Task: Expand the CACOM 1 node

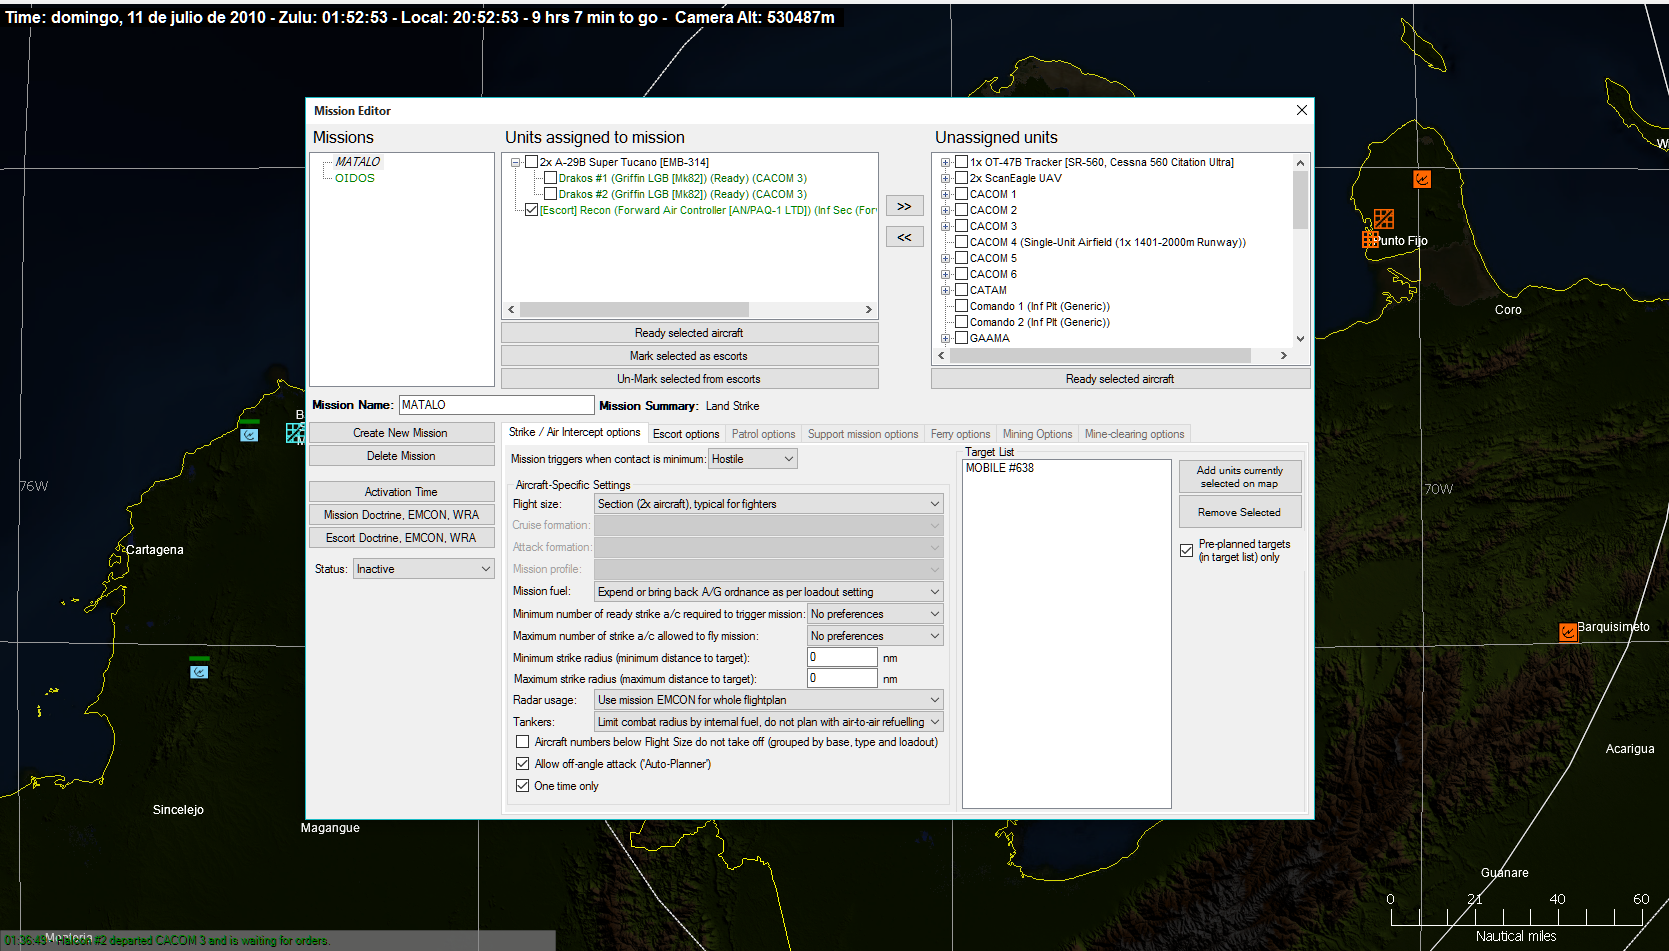Action: point(945,194)
